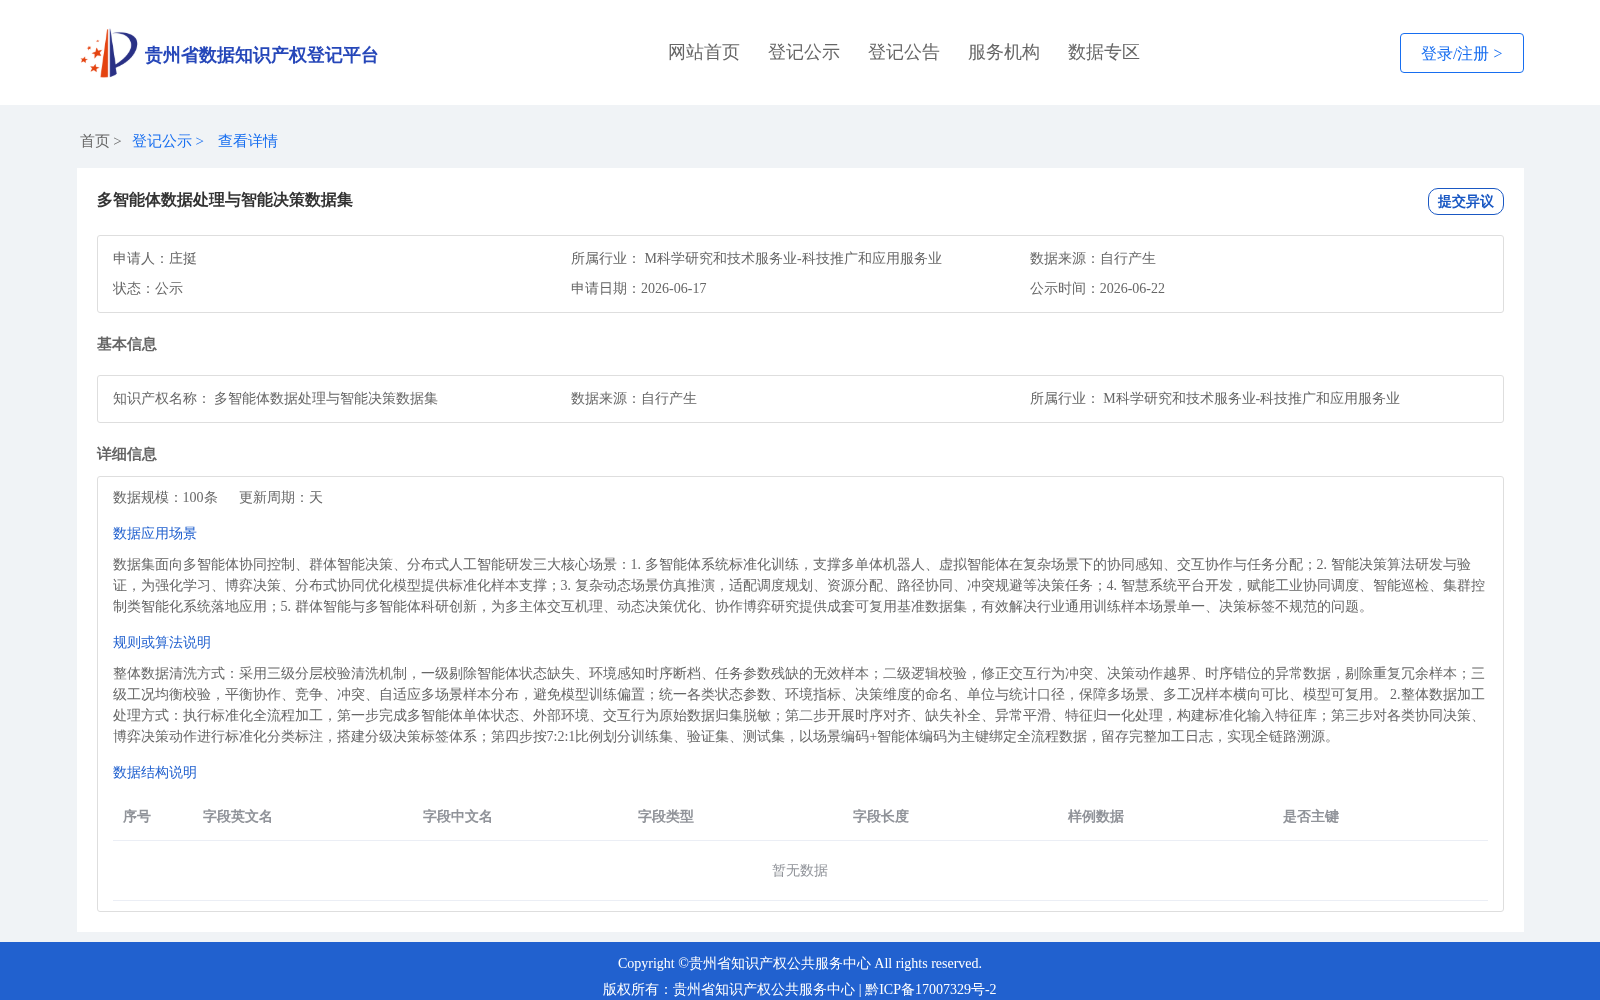Go back via 首页 breadcrumb
Image resolution: width=1600 pixels, height=1000 pixels.
pos(95,141)
